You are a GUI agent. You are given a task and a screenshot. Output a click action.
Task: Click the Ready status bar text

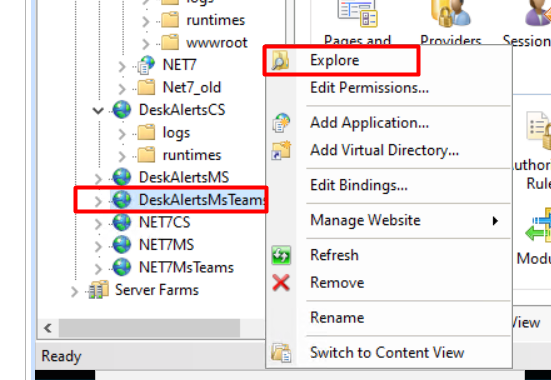pos(61,356)
